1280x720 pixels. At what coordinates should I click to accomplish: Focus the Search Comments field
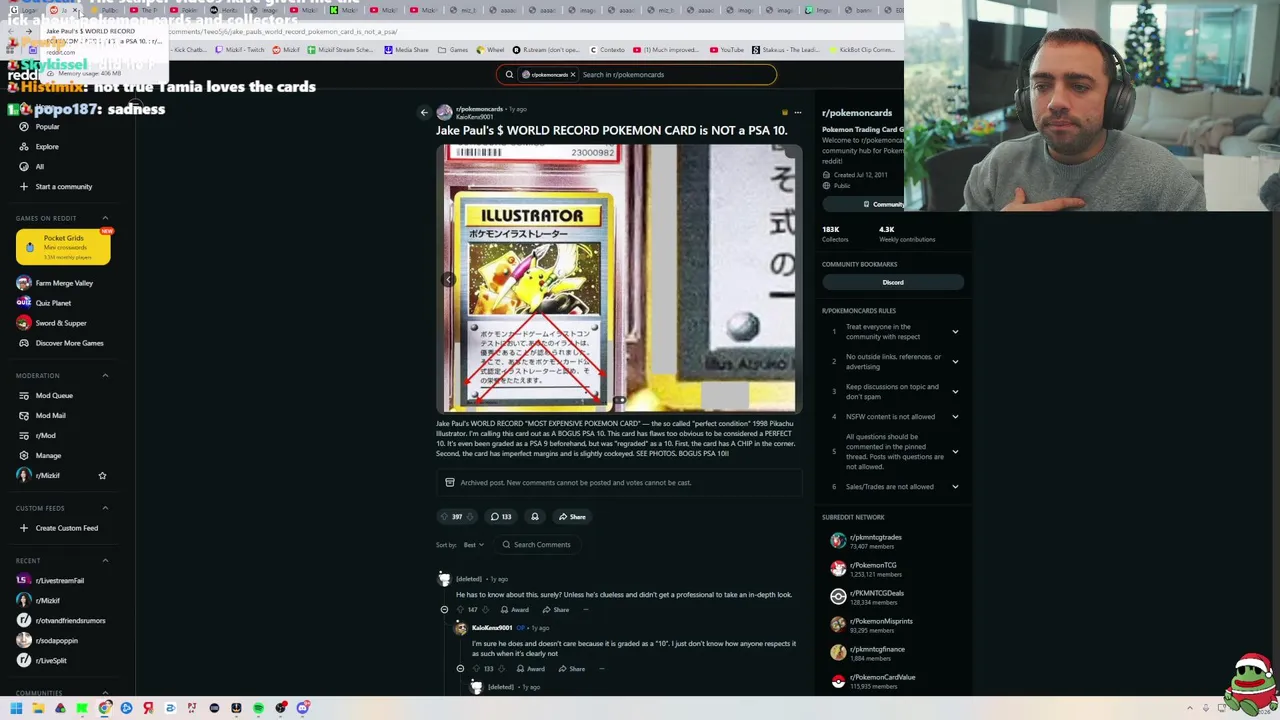click(538, 545)
